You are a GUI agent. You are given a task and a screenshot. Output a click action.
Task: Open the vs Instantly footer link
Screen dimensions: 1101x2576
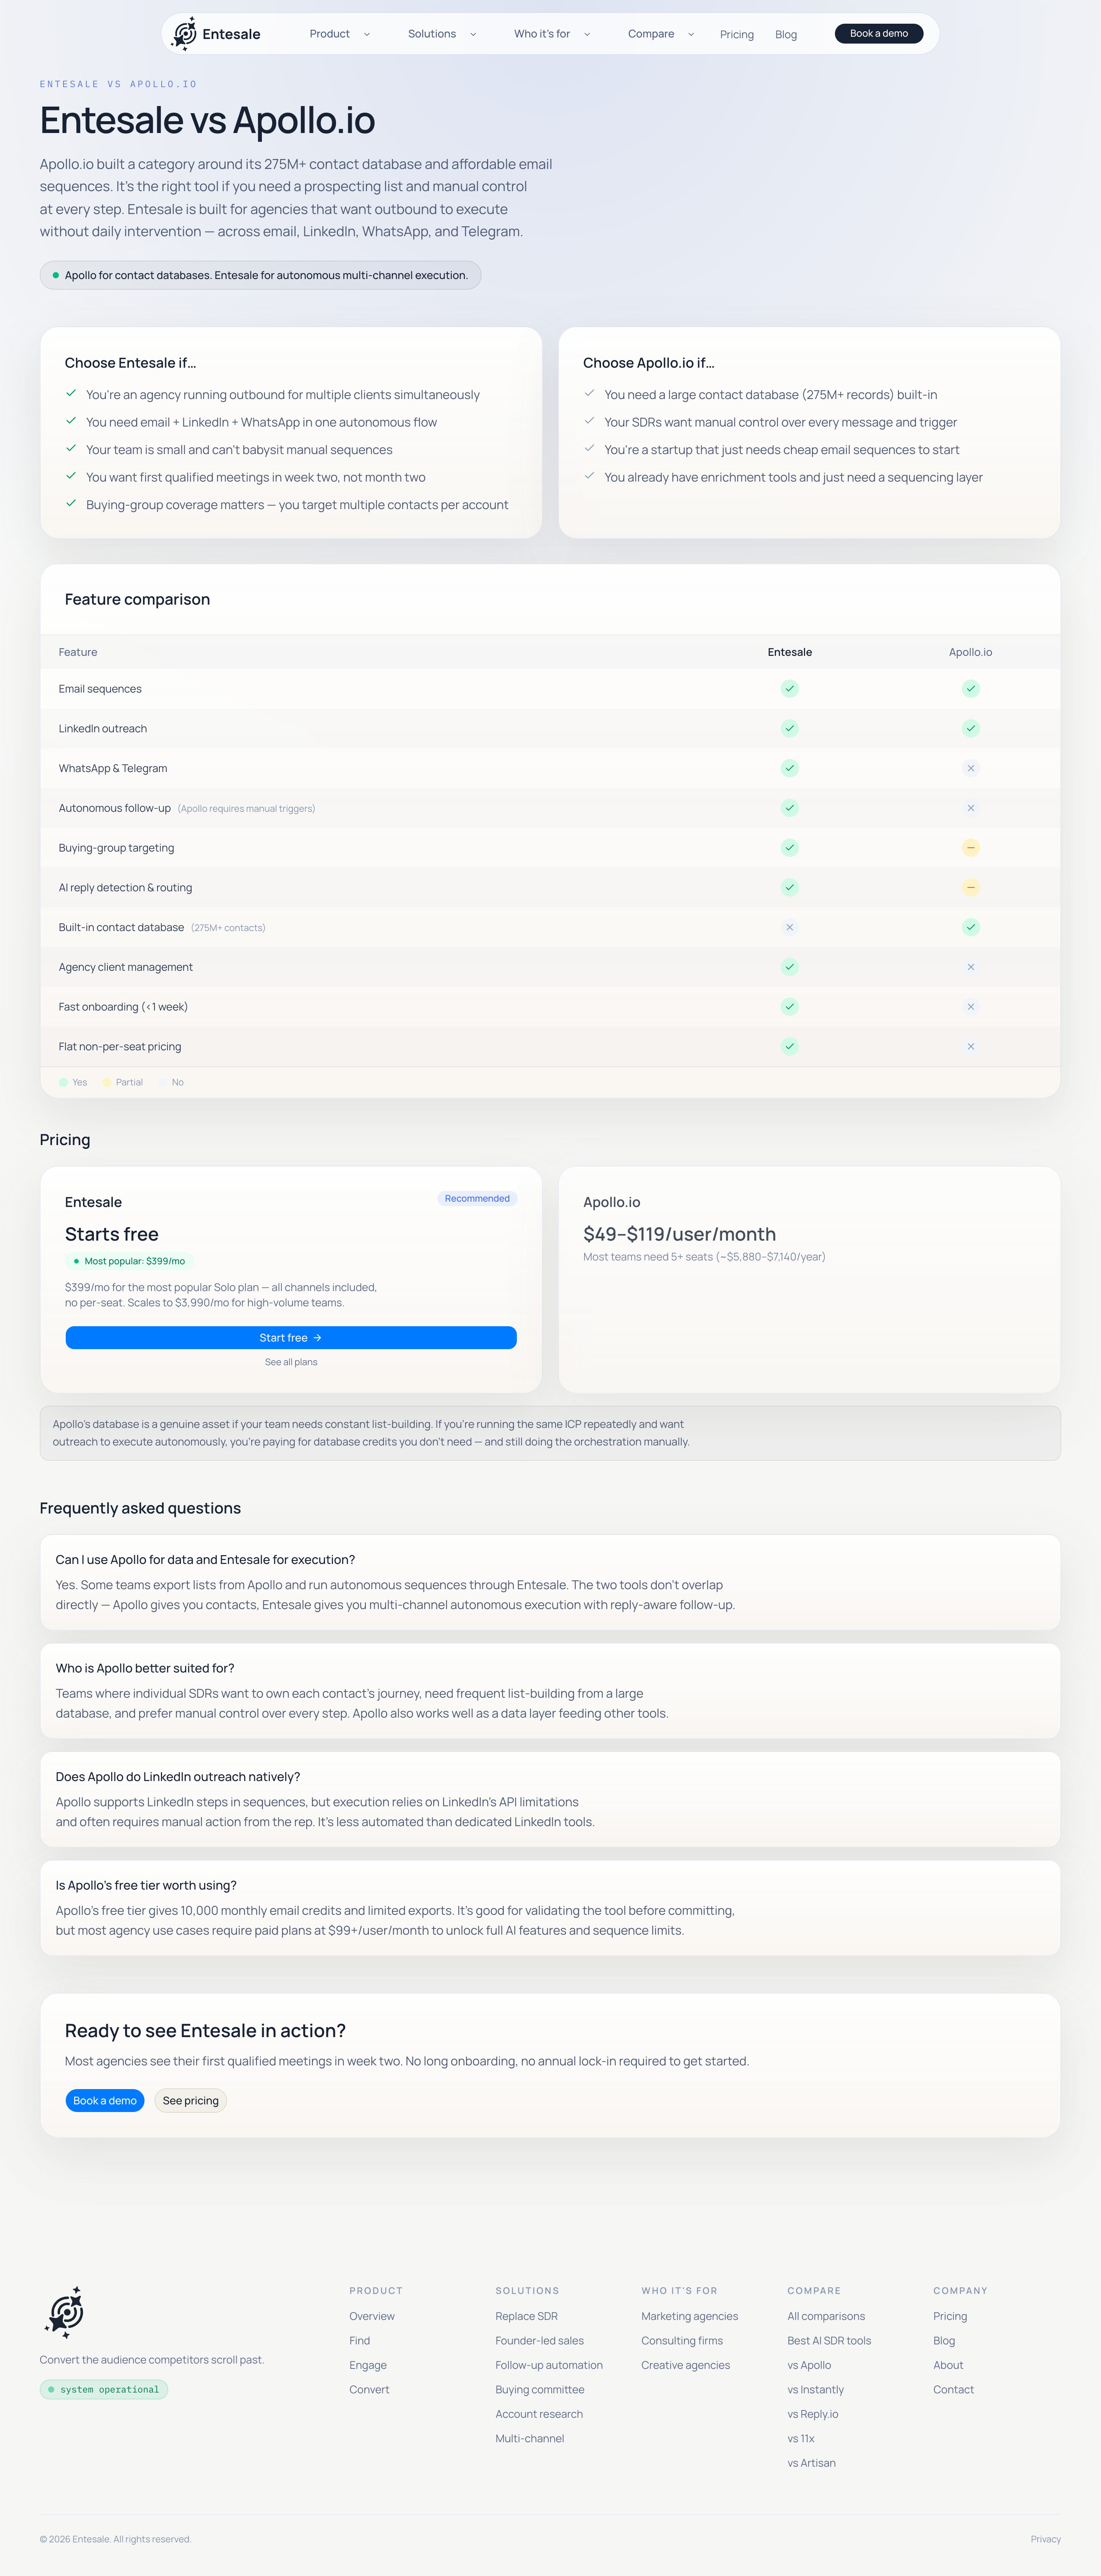click(x=815, y=2389)
